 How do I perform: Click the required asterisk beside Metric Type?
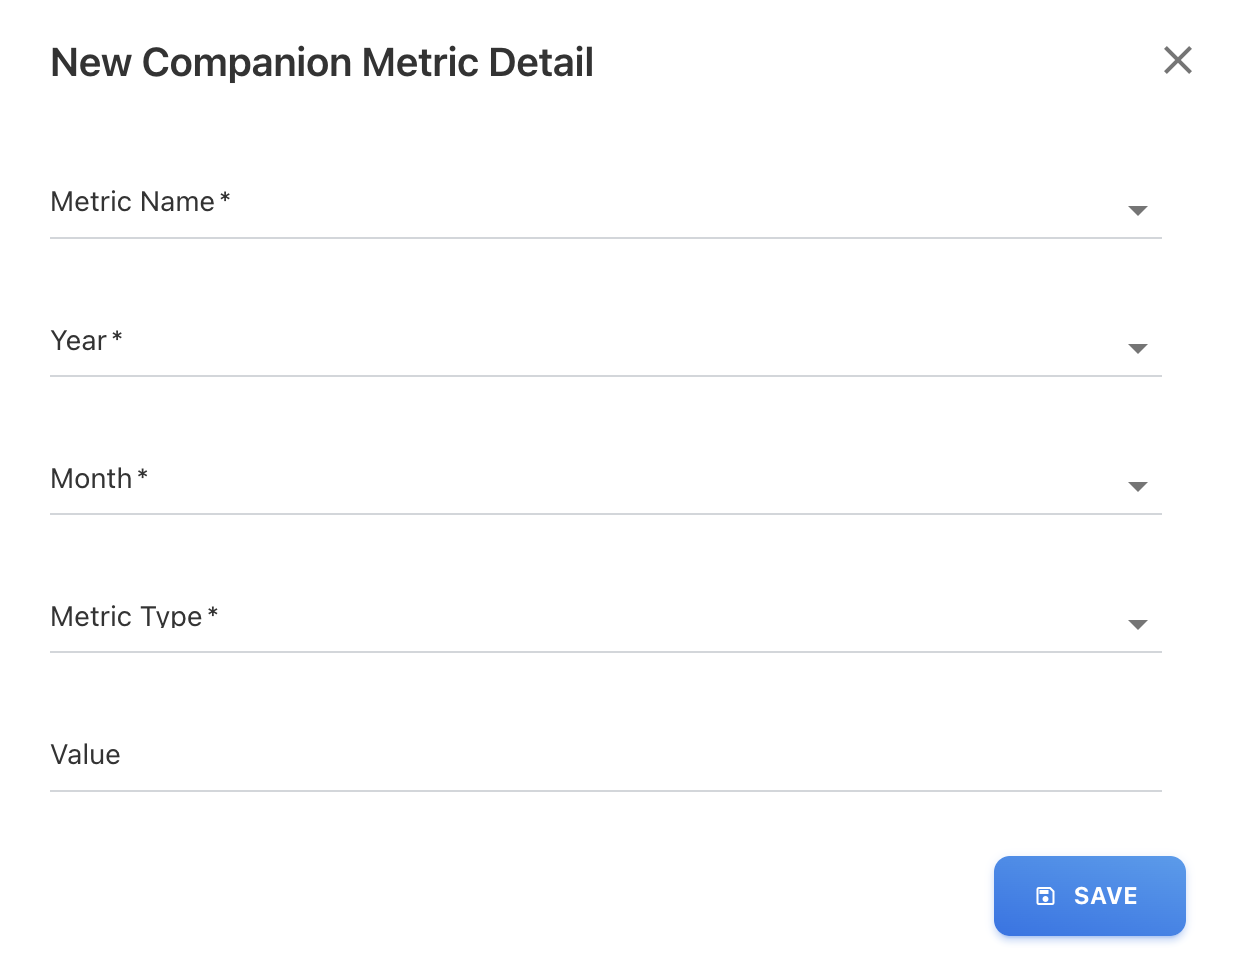pos(213,613)
